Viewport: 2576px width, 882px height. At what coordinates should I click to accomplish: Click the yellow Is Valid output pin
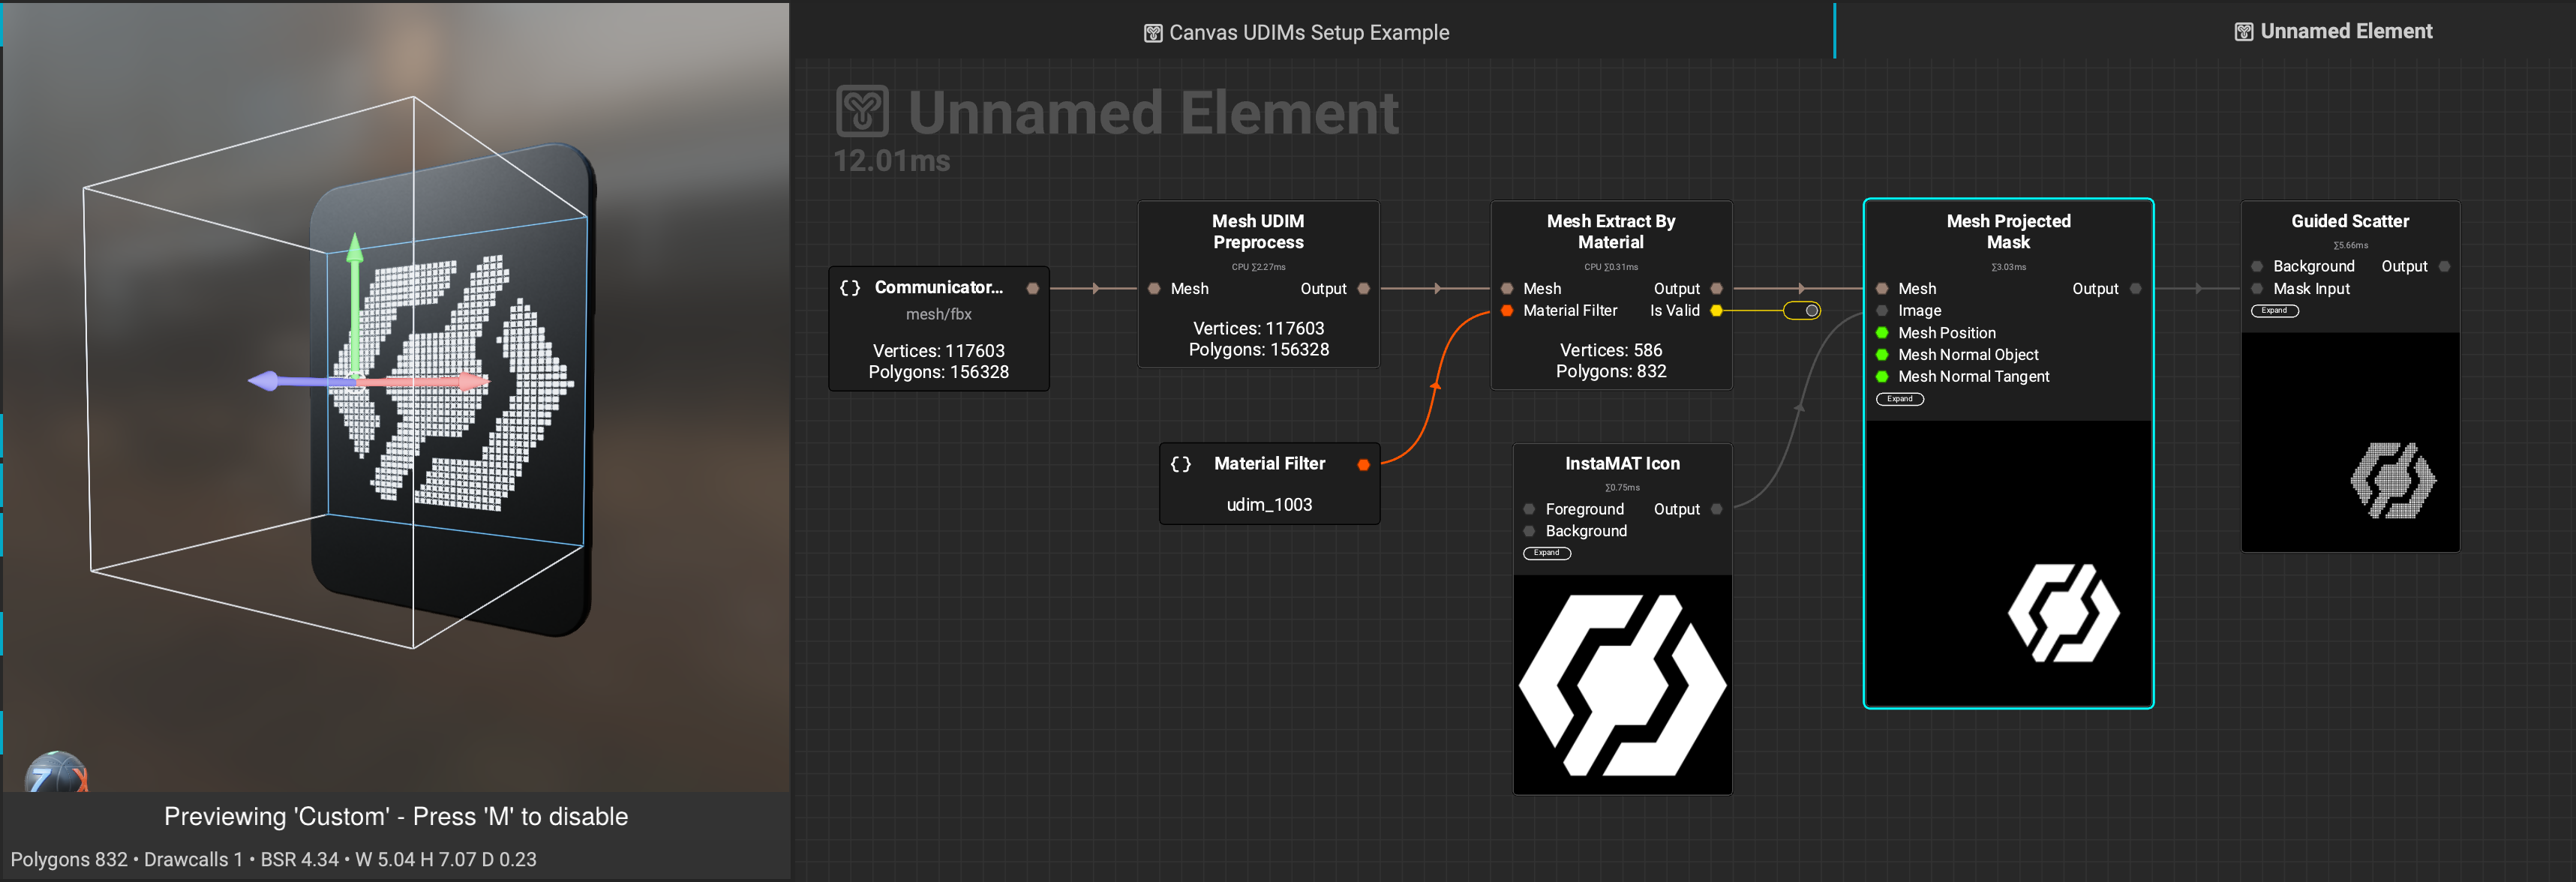click(1717, 311)
